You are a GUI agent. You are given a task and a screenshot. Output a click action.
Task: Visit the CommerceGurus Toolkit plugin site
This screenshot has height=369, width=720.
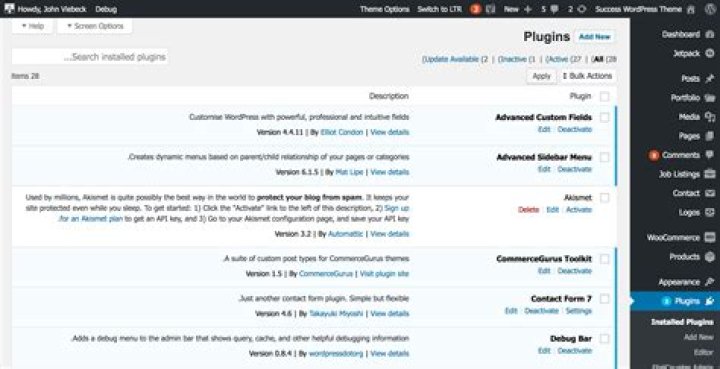pos(384,274)
